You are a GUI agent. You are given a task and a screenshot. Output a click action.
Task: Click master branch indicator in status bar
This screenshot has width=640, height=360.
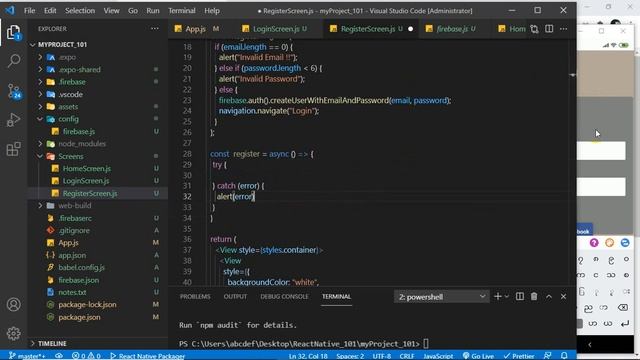27,356
